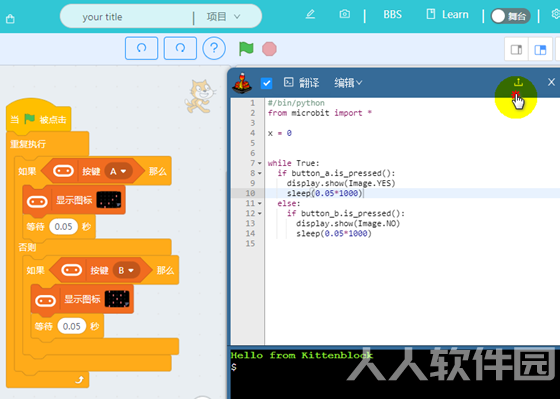Viewport: 560px width, 399px height.
Task: Open the 项目 project dropdown
Action: 224,16
